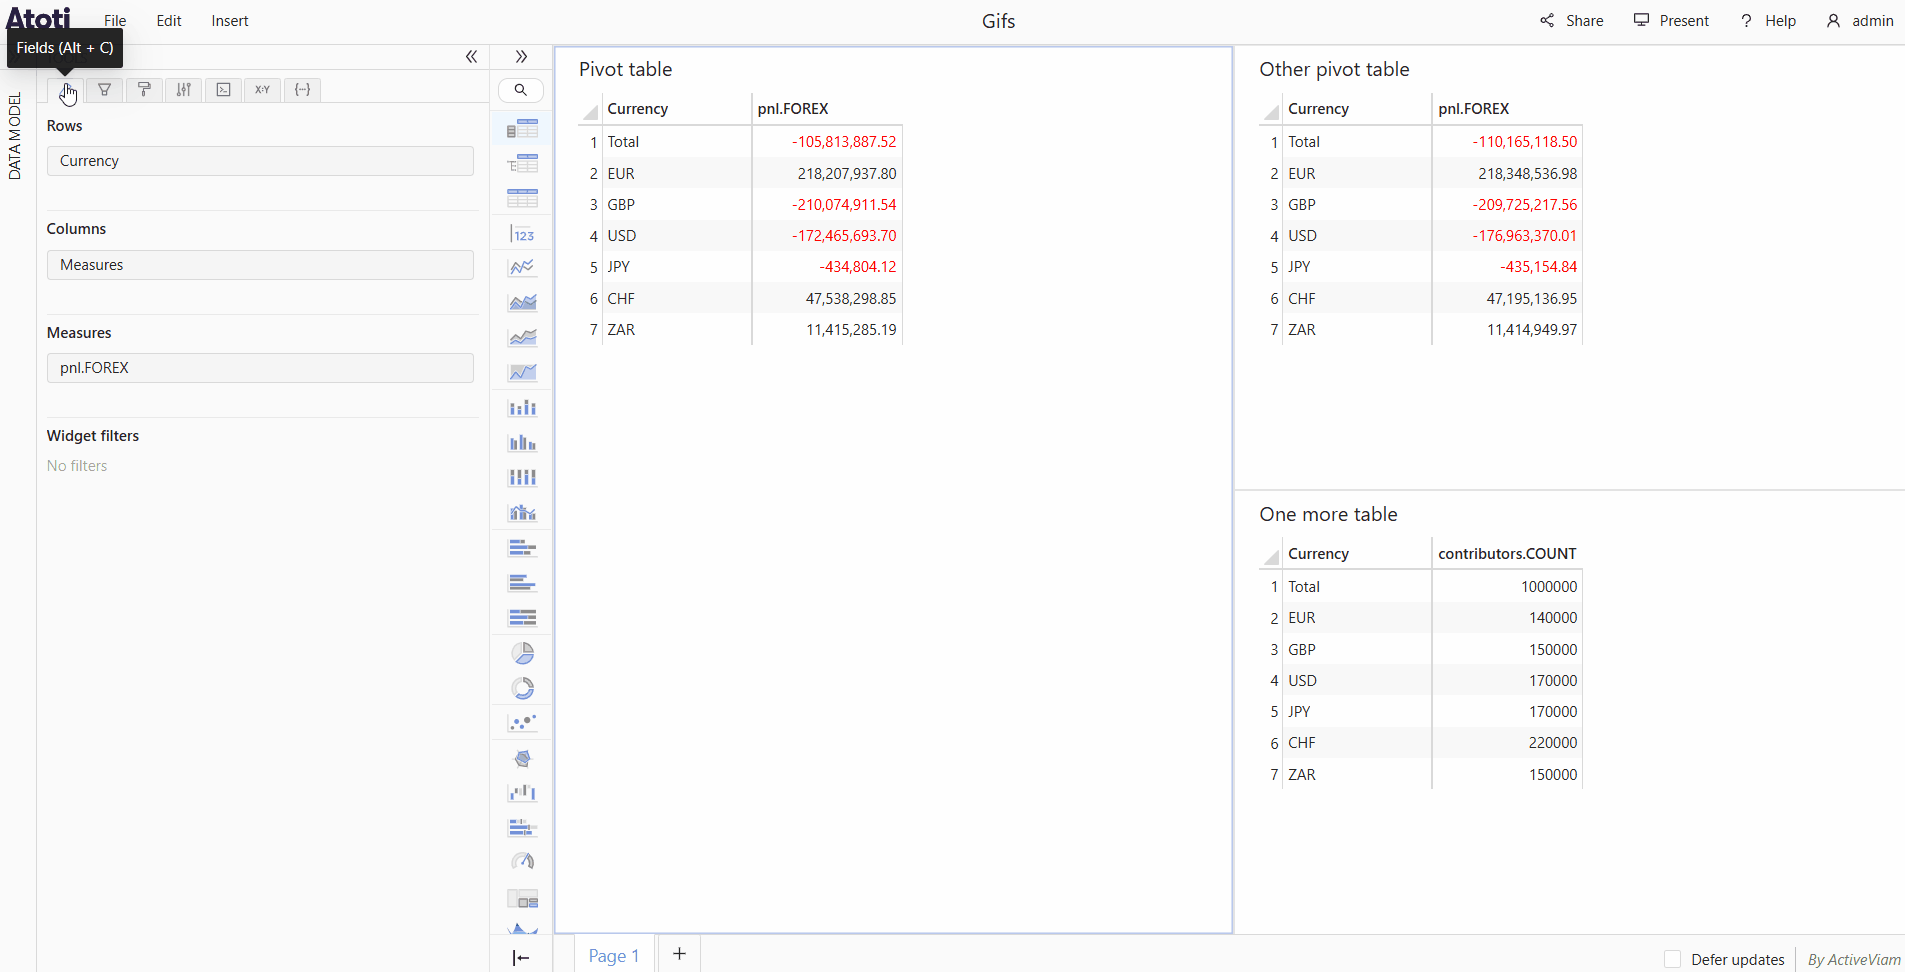Viewport: 1905px width, 972px height.
Task: Select the KPI 123 widget
Action: pos(522,234)
